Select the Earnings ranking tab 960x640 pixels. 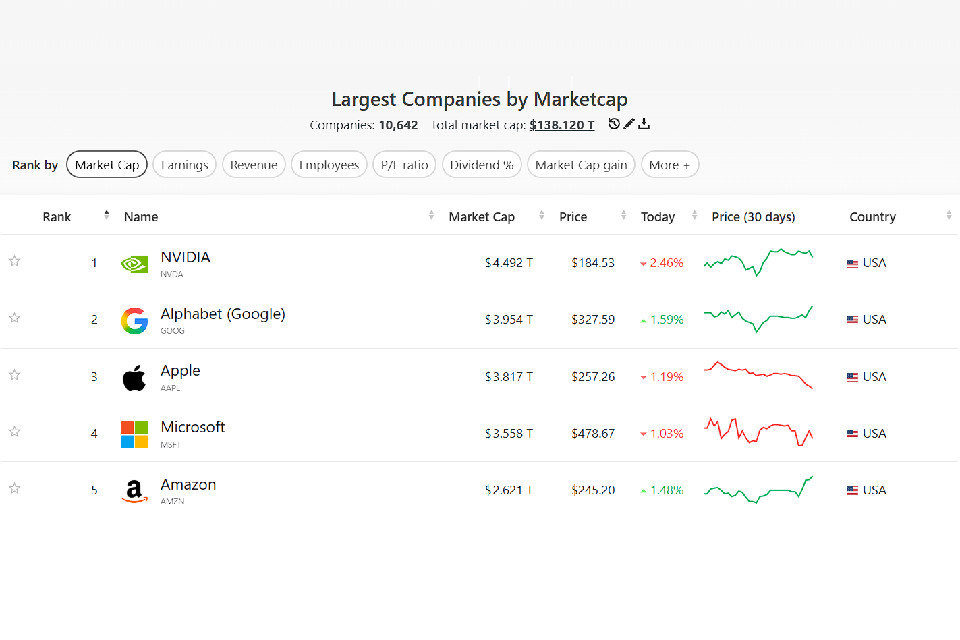click(x=184, y=165)
